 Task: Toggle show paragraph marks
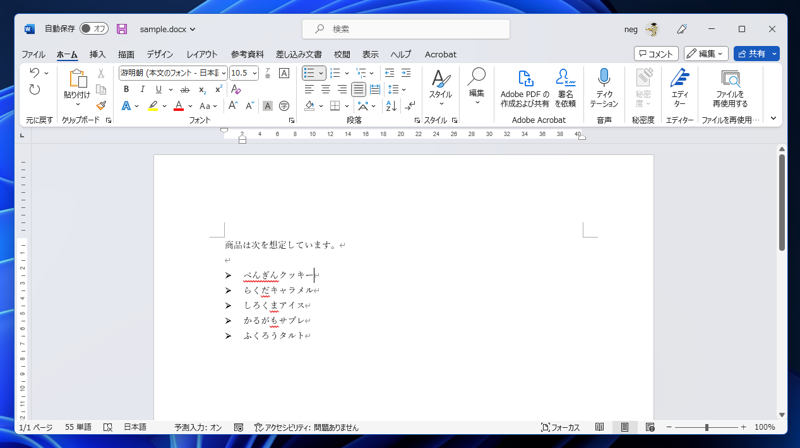(410, 106)
